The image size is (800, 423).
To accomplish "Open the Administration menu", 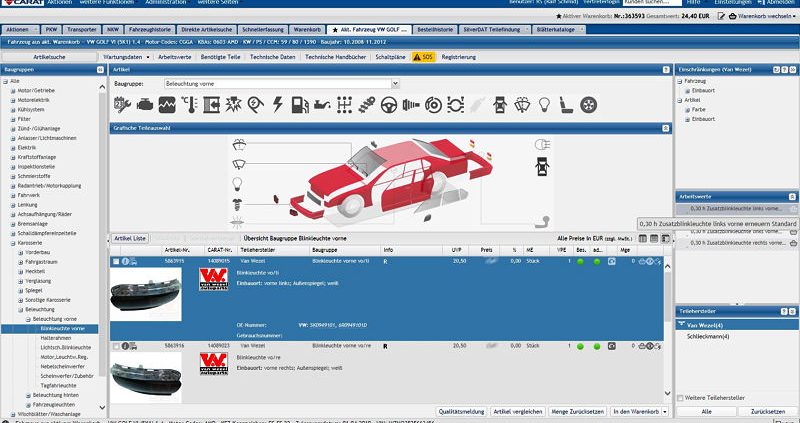I will coord(166,3).
